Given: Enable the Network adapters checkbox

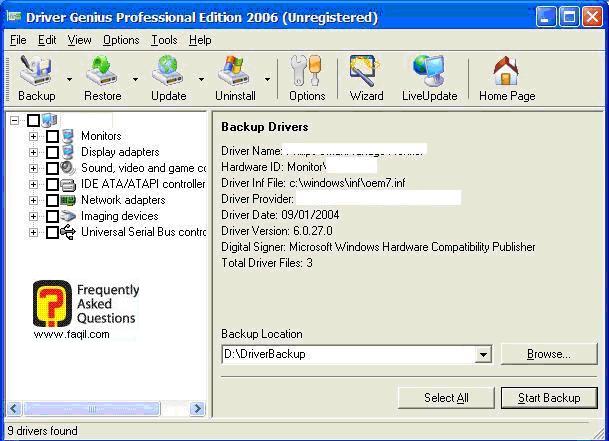Looking at the screenshot, I should pyautogui.click(x=52, y=200).
